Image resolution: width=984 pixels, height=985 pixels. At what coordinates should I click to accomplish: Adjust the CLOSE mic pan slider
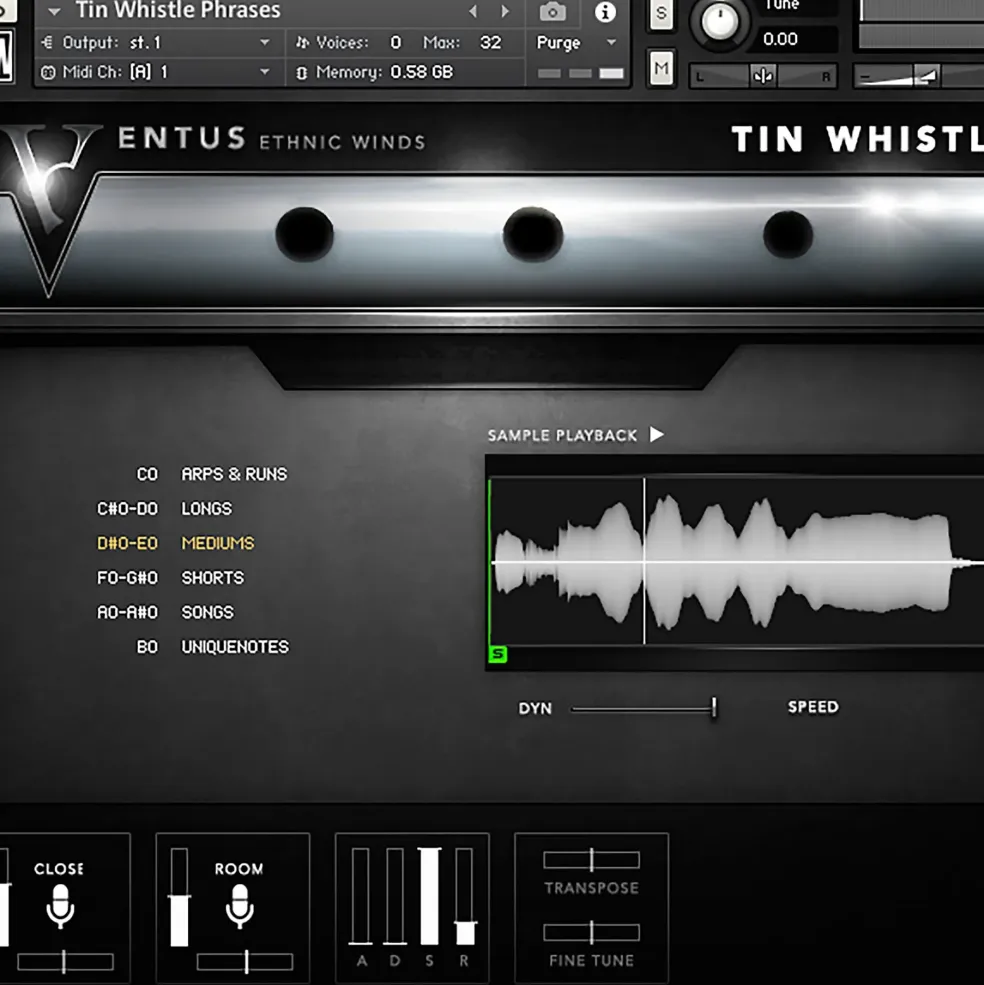pyautogui.click(x=65, y=962)
